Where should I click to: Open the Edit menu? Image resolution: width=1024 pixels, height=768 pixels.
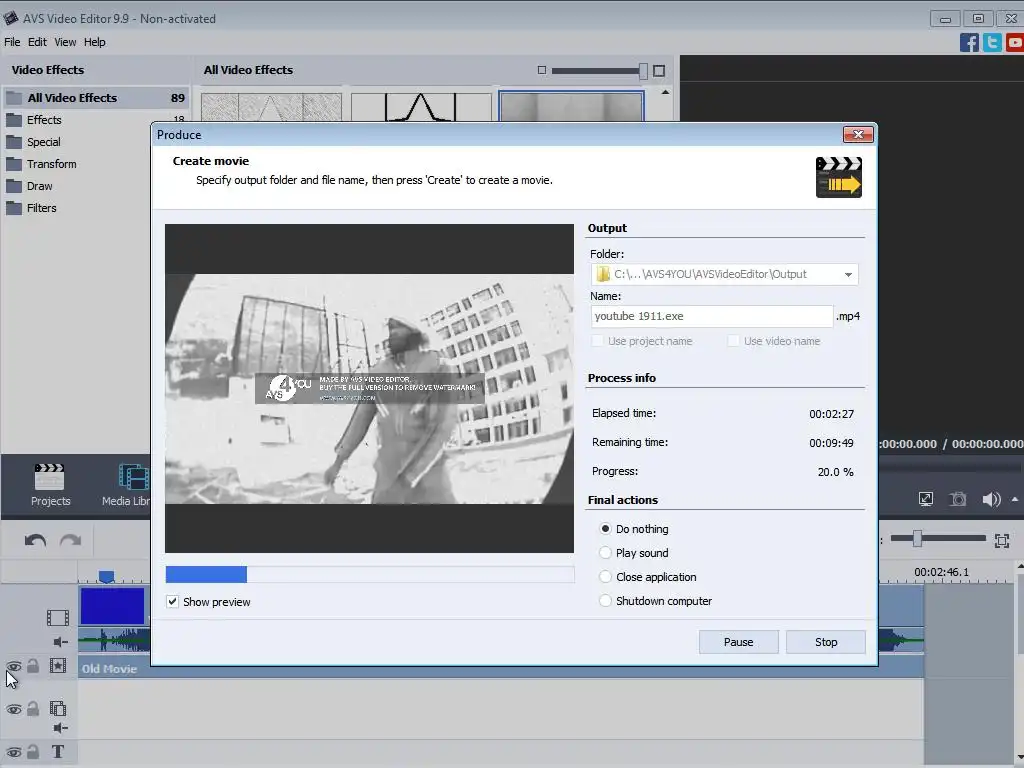point(37,42)
